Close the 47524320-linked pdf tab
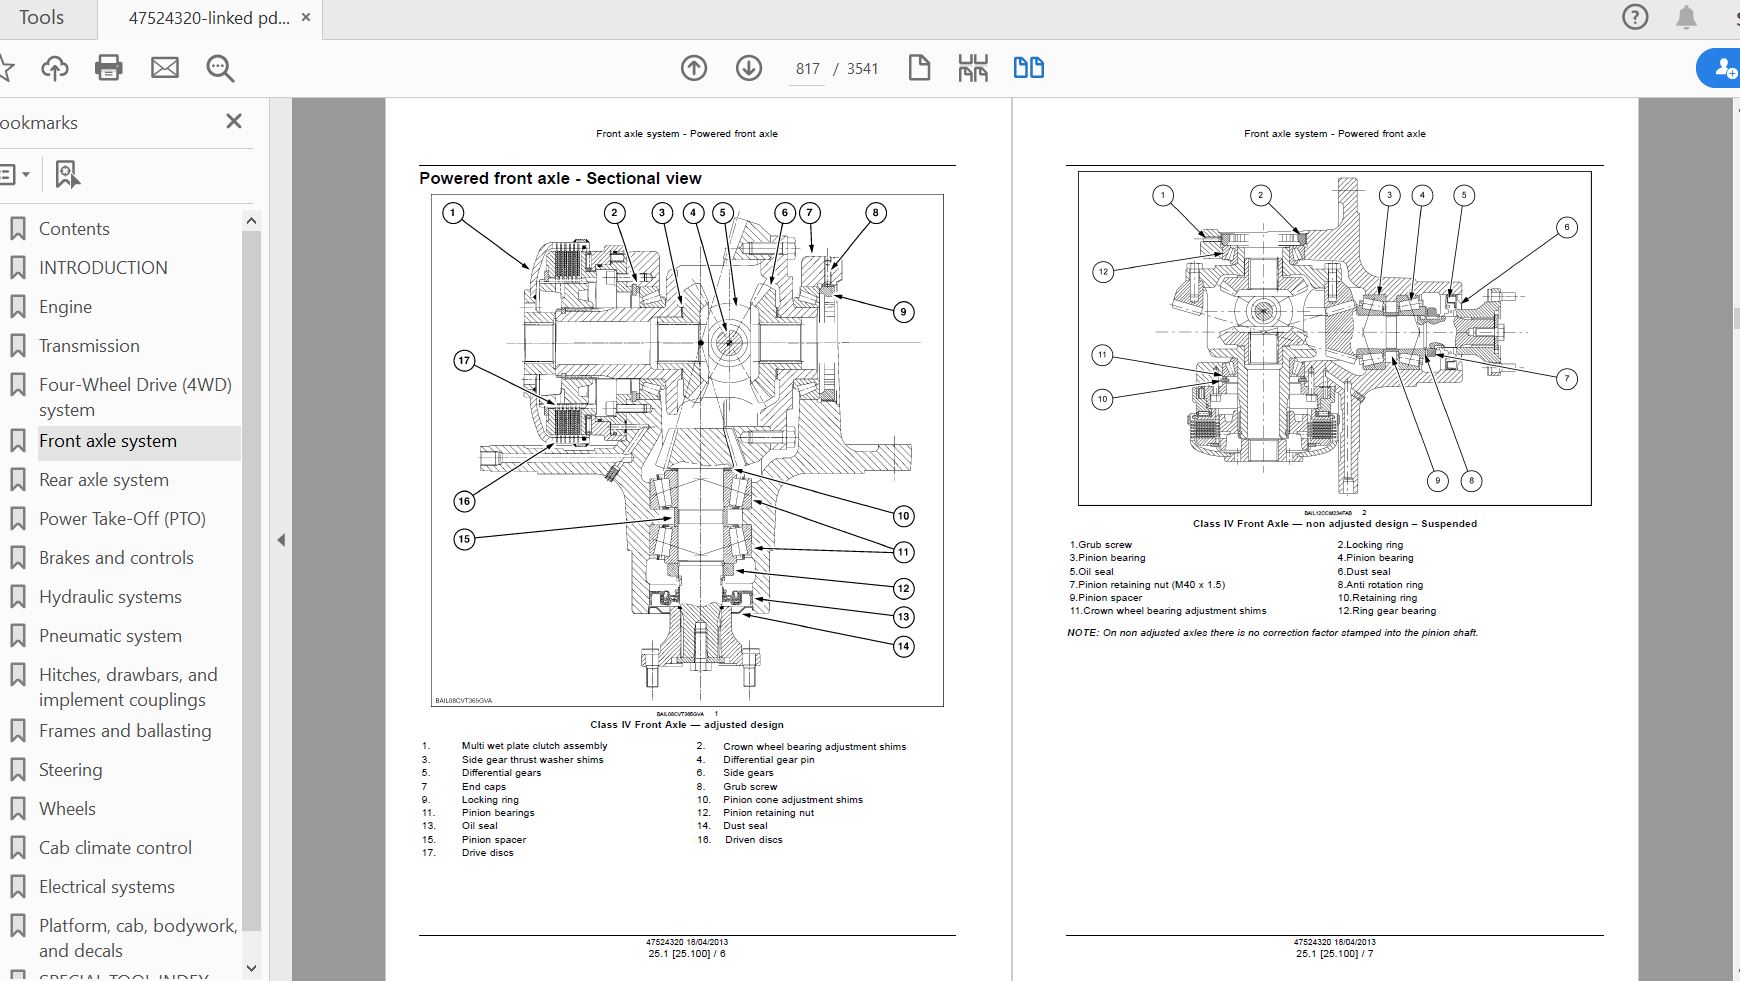The width and height of the screenshot is (1740, 981). (x=306, y=17)
